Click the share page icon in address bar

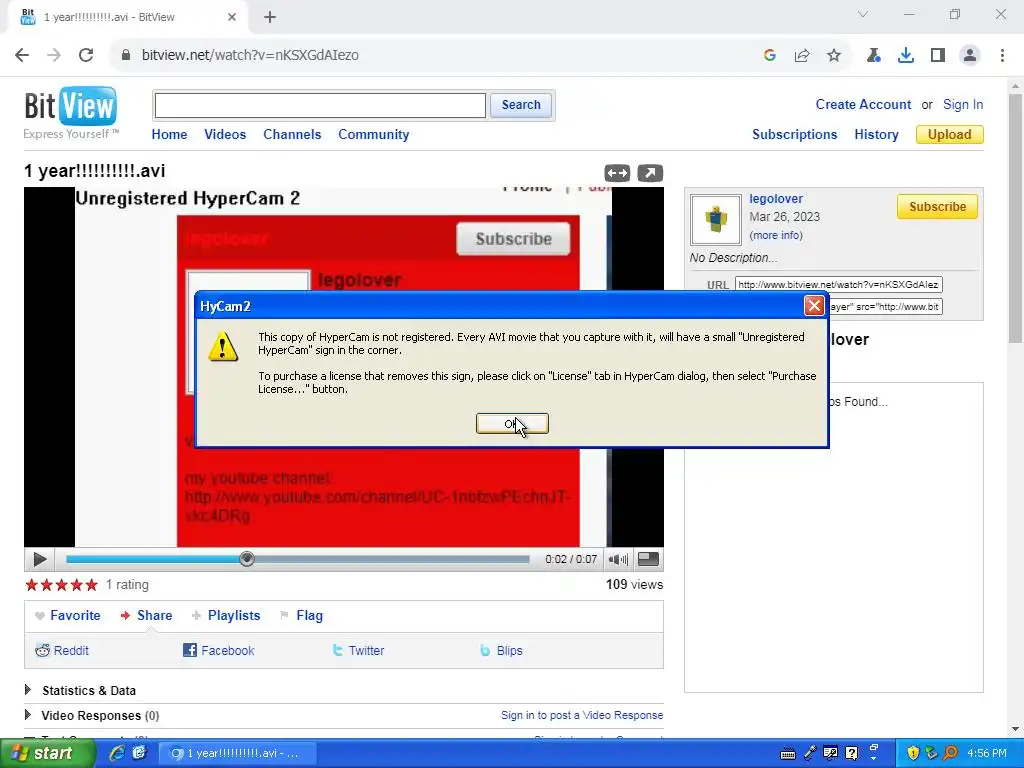click(x=802, y=55)
